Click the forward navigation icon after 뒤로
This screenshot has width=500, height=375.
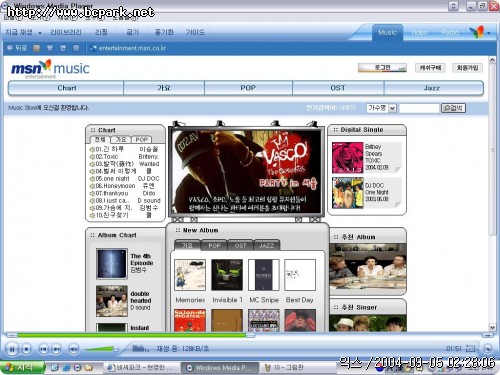[37, 48]
